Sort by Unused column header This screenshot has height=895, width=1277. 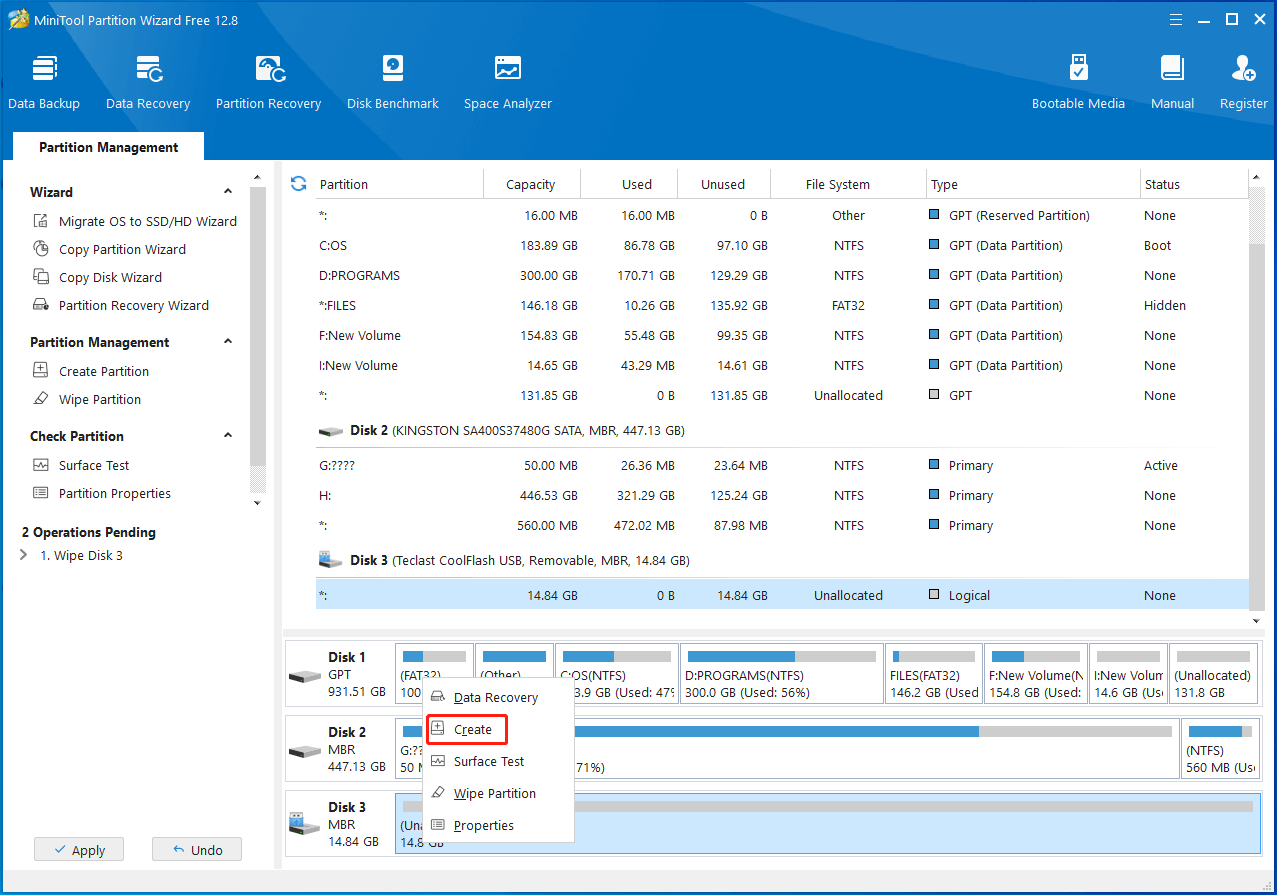(x=724, y=184)
